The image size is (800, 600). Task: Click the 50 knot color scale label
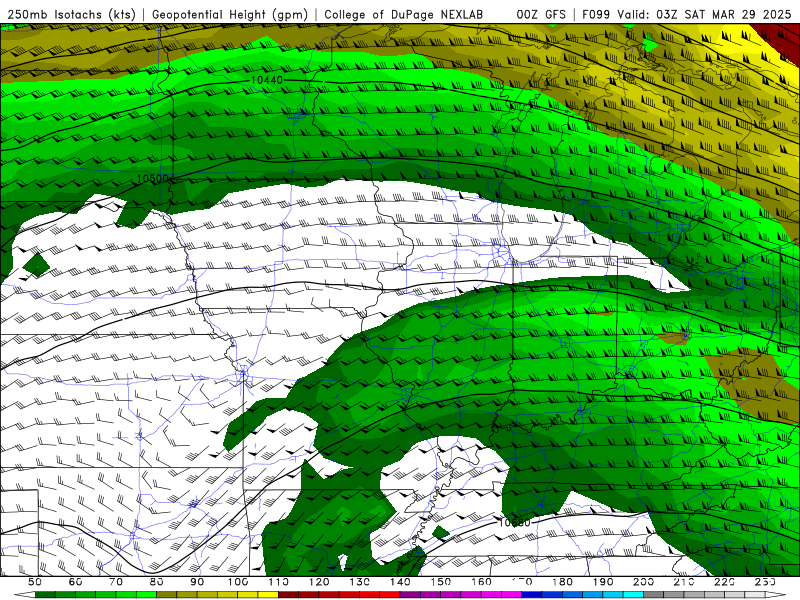(x=35, y=582)
